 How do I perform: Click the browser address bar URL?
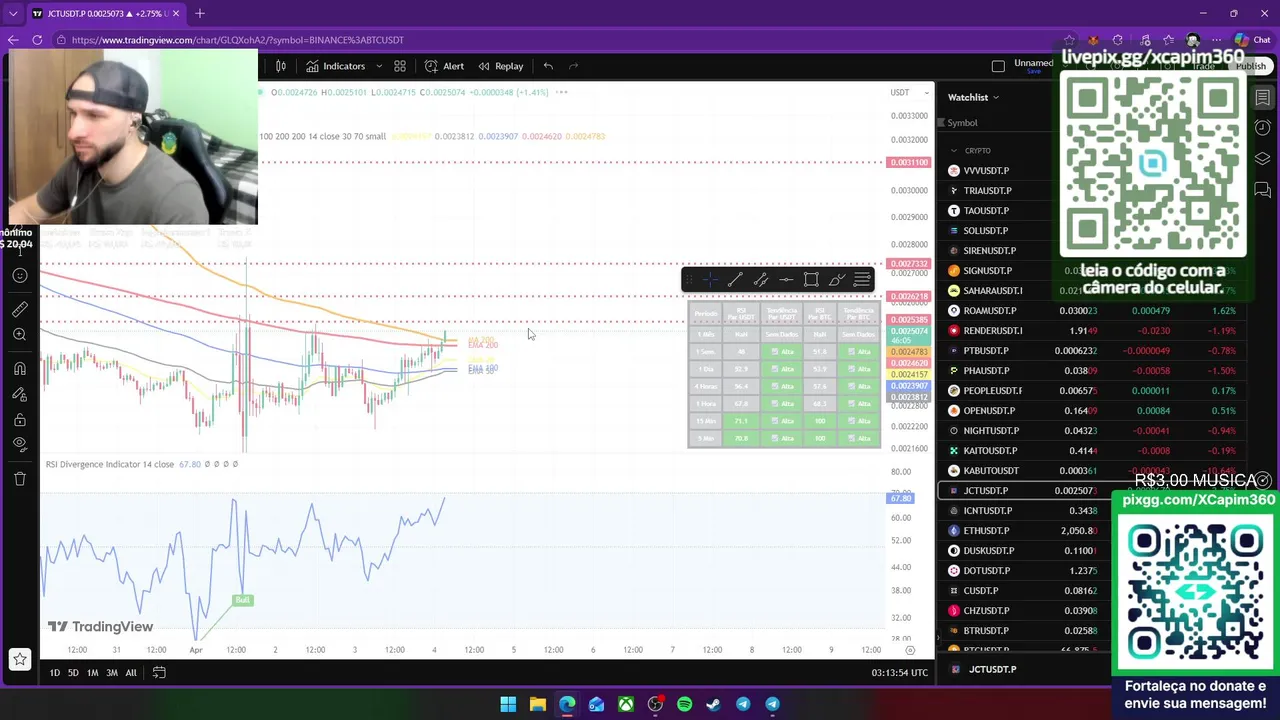(238, 40)
